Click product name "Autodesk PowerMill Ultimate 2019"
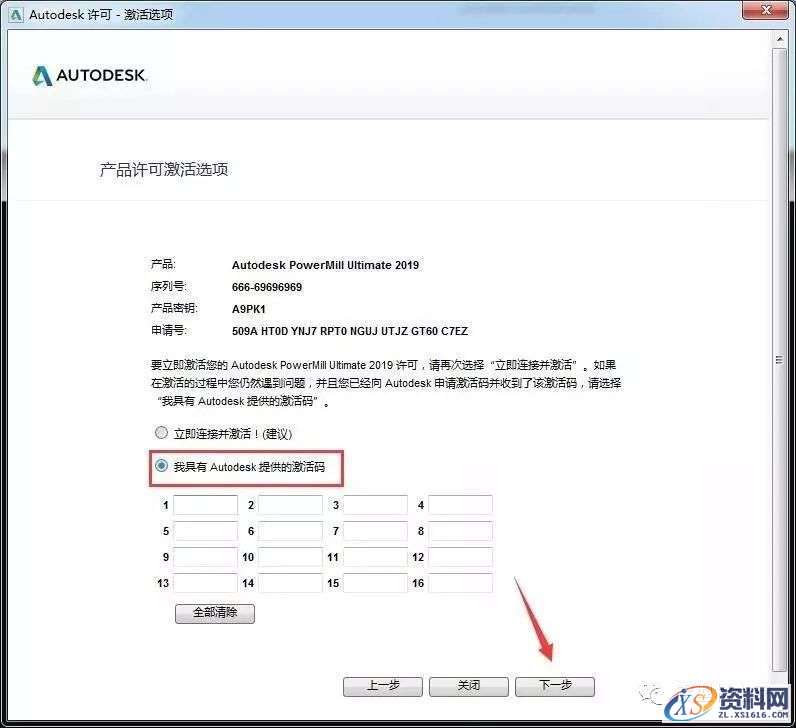Image resolution: width=796 pixels, height=728 pixels. (x=325, y=265)
